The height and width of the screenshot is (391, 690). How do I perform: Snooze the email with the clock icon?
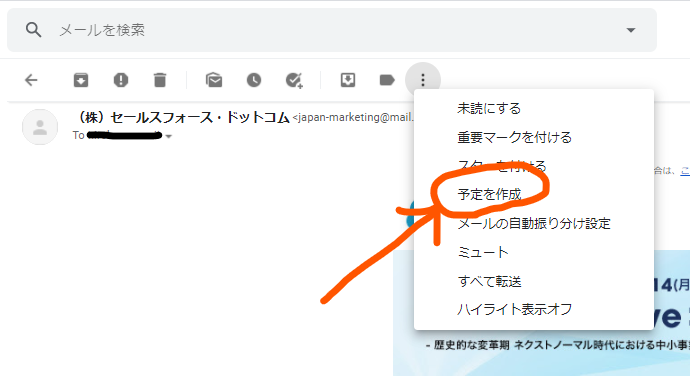pos(254,80)
